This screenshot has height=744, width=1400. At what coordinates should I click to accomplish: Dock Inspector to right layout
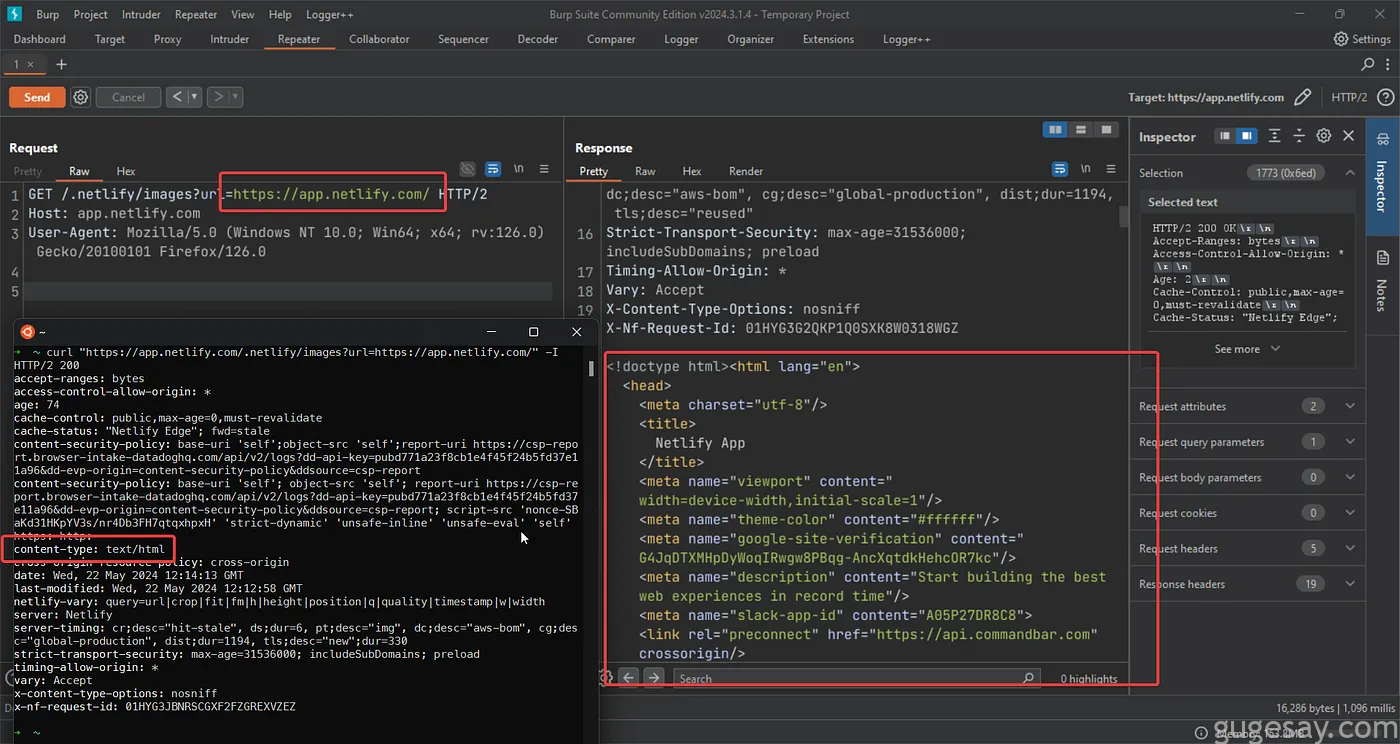[1246, 136]
